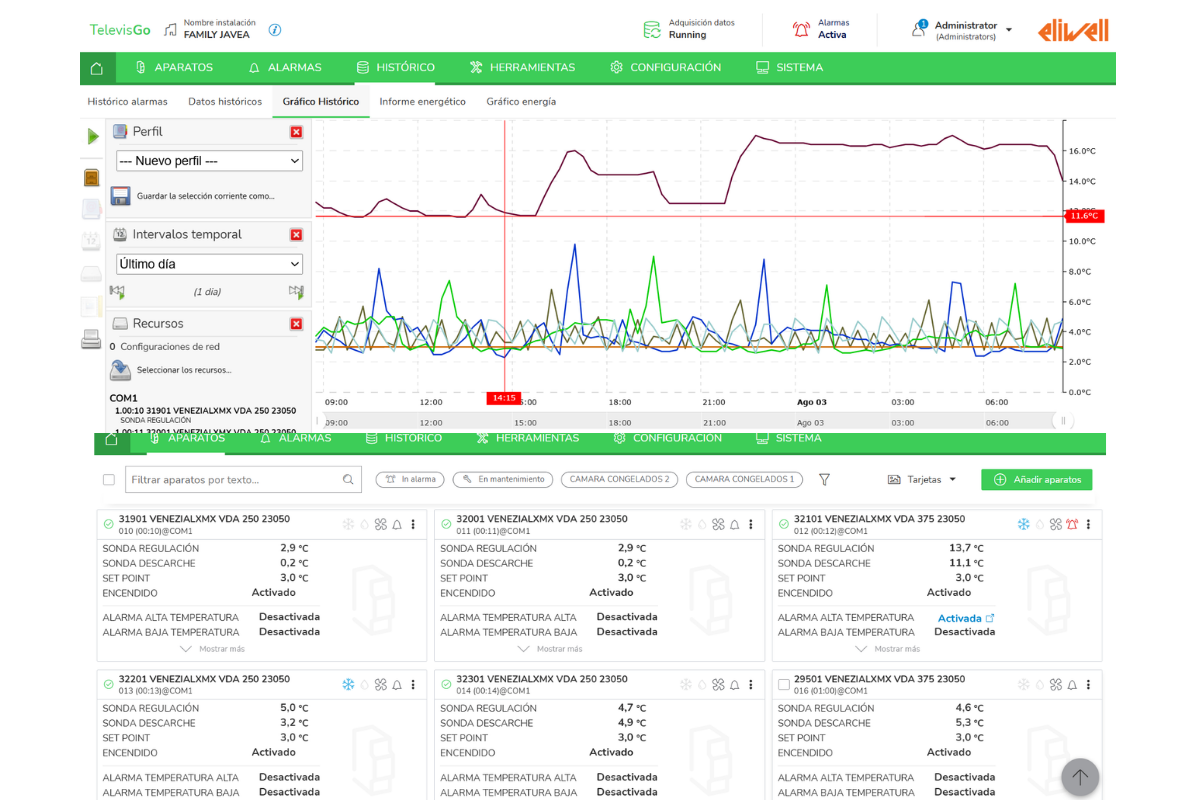The height and width of the screenshot is (800, 1200).
Task: Click the printer icon in the sidebar
Action: coord(91,339)
